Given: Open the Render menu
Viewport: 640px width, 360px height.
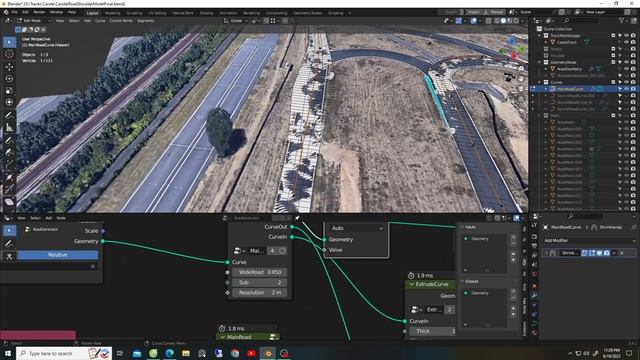Looking at the screenshot, I should [x=39, y=12].
